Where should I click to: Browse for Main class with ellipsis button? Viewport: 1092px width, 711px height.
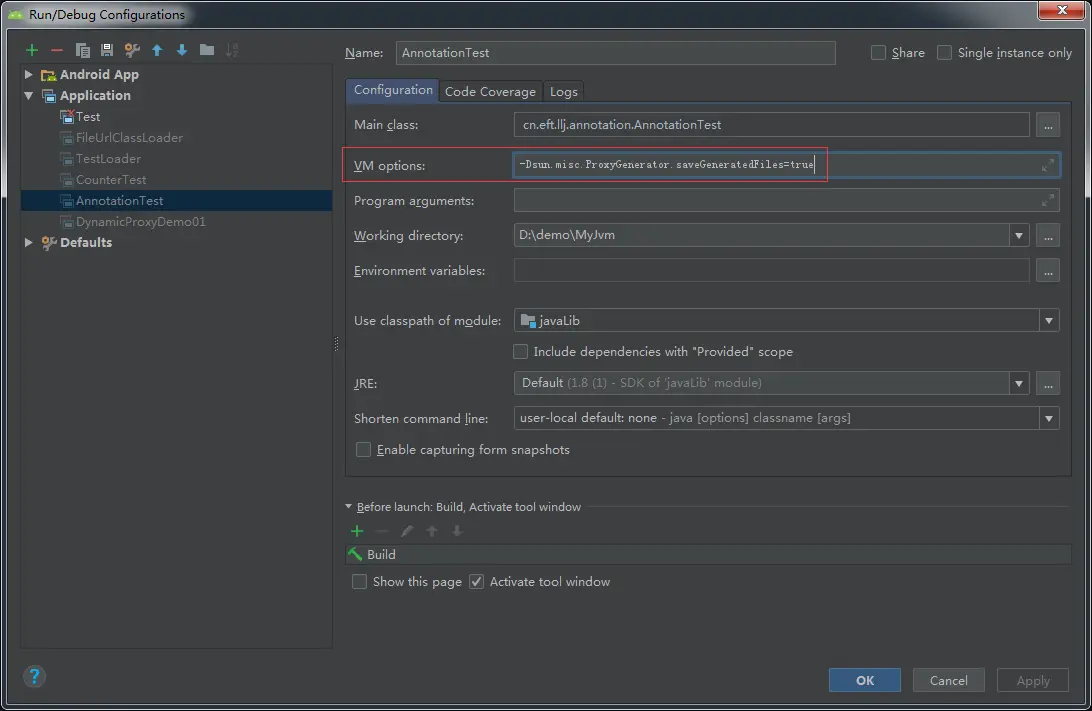[x=1047, y=125]
